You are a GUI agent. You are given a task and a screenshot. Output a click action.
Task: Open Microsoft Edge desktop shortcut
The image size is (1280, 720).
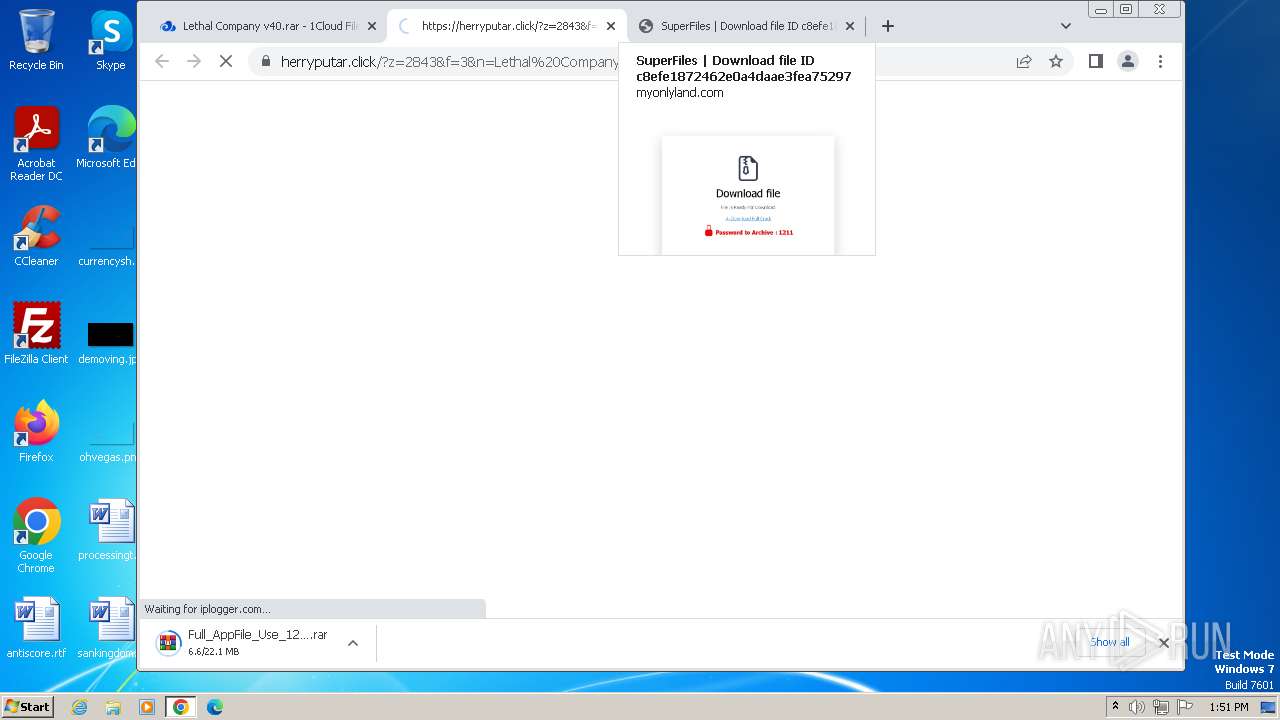107,138
